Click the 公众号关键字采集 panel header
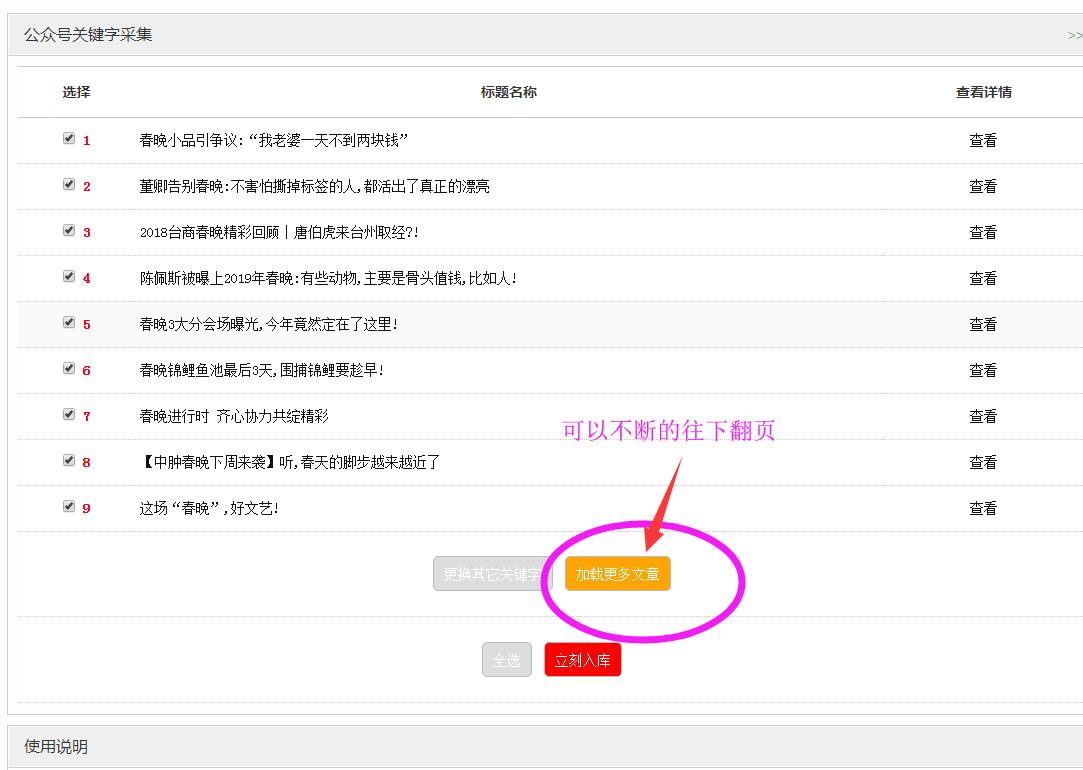This screenshot has height=770, width=1083. click(88, 35)
